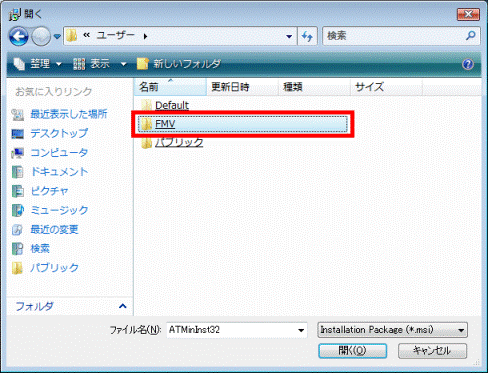Viewport: 488px width, 373px height.
Task: Click the Default folder icon
Action: tap(146, 105)
